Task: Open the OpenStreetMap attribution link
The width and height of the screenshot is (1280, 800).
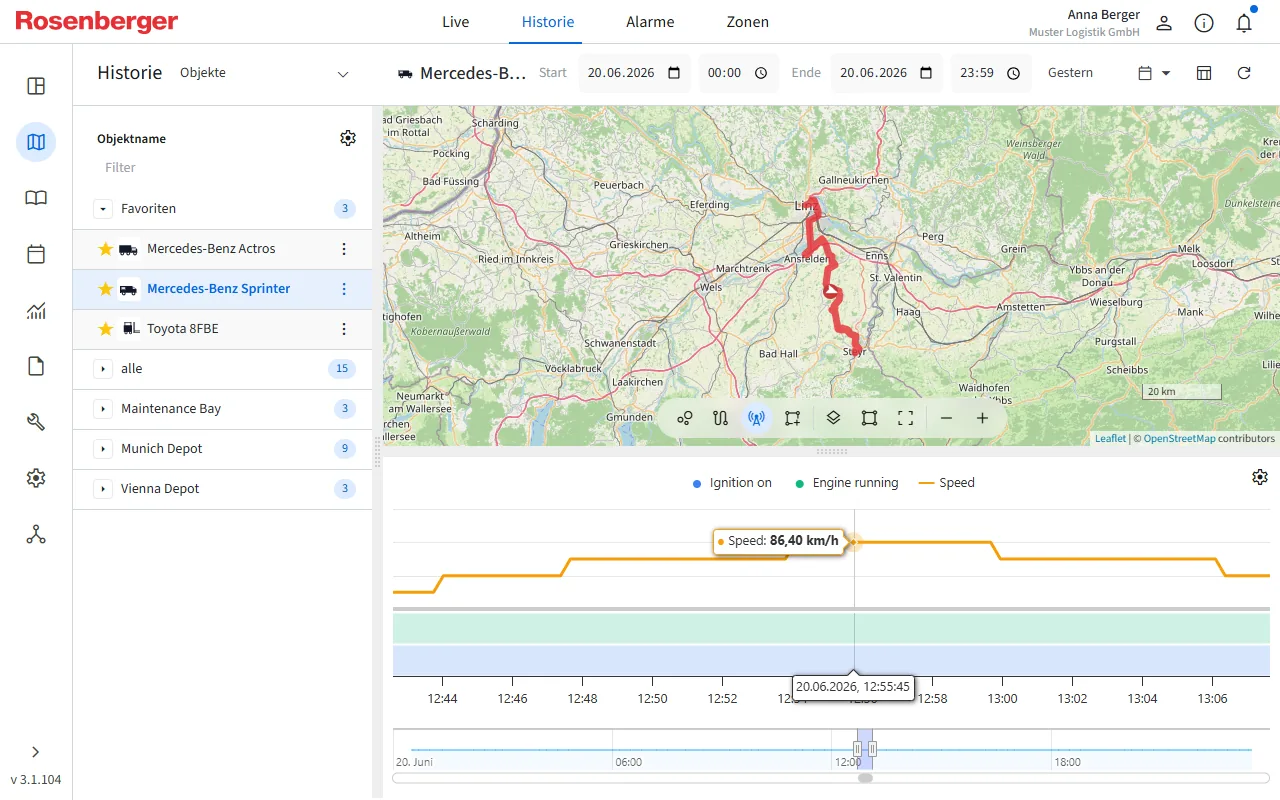Action: pos(1179,438)
